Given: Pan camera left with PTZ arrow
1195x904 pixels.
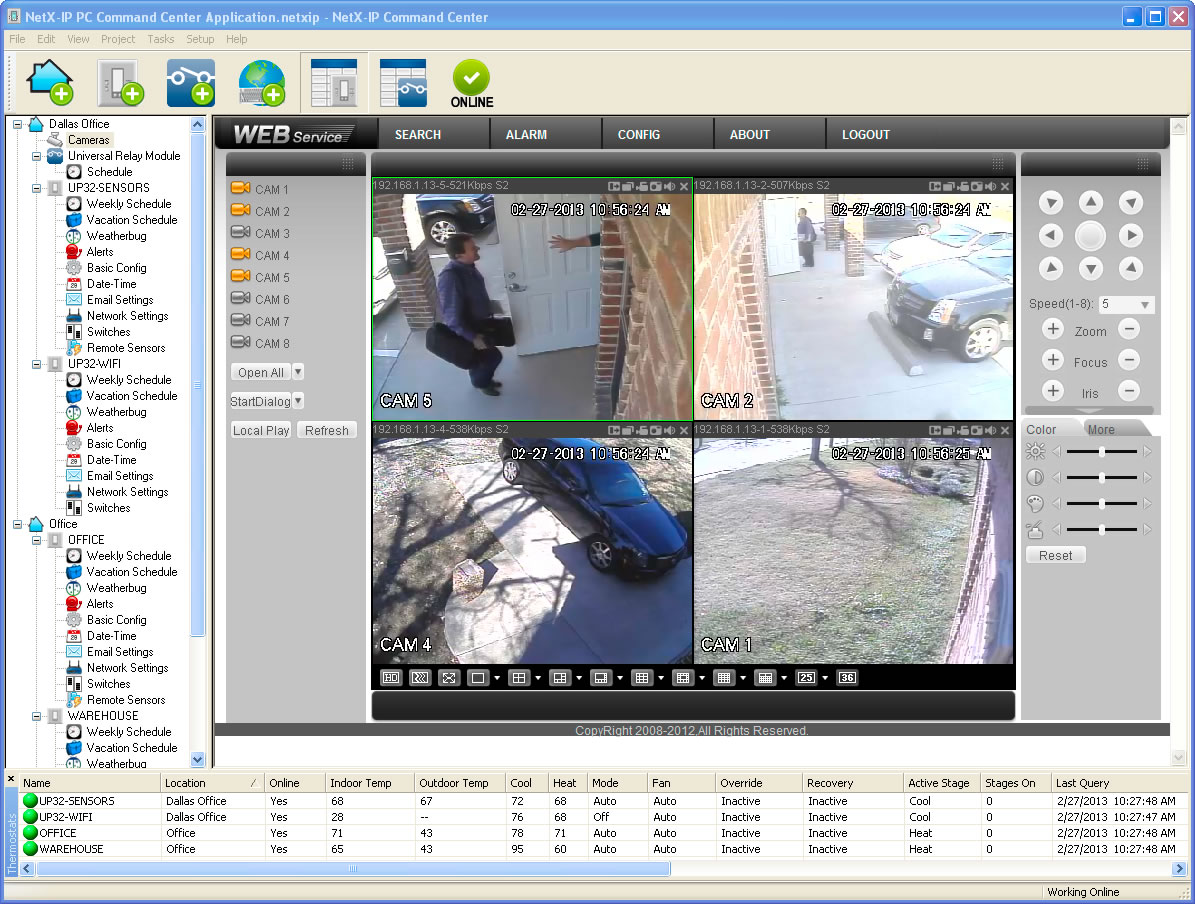Looking at the screenshot, I should pyautogui.click(x=1051, y=236).
